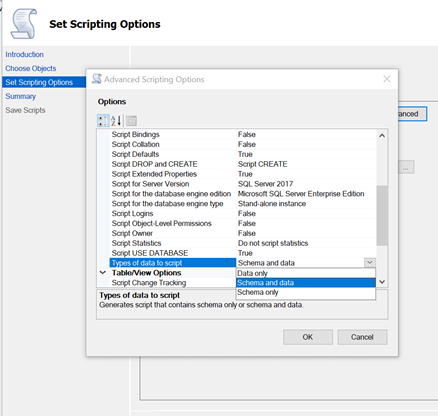Click 'Do not script statistics' value
Image resolution: width=438 pixels, height=416 pixels.
[x=273, y=243]
